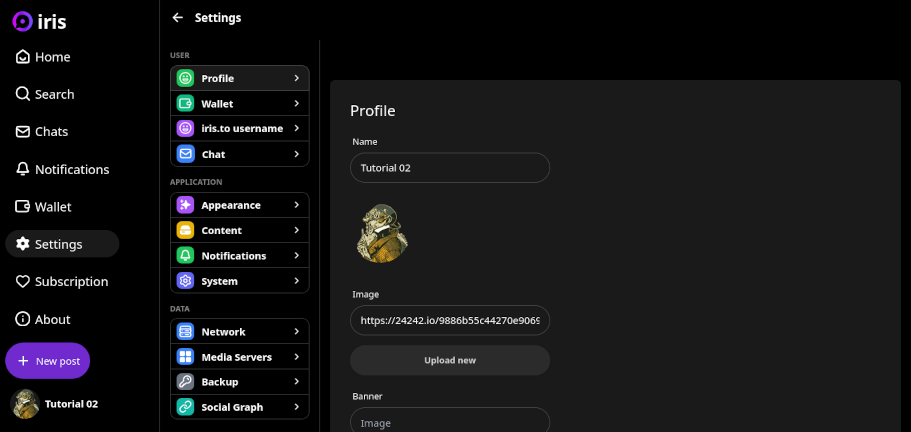Click the Upload new button
Screen dimensions: 911x432
point(450,360)
